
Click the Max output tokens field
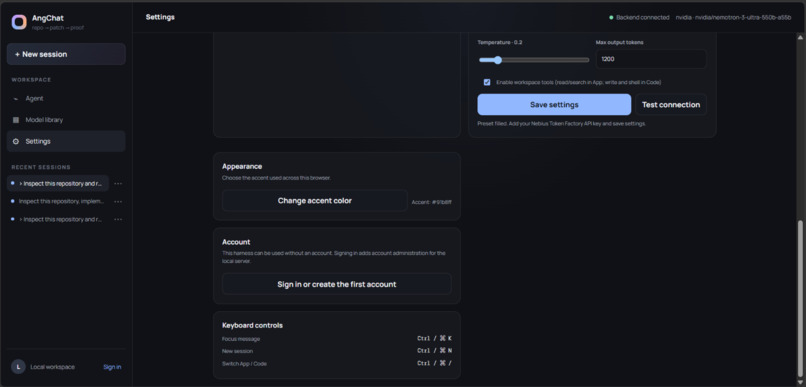pos(651,59)
